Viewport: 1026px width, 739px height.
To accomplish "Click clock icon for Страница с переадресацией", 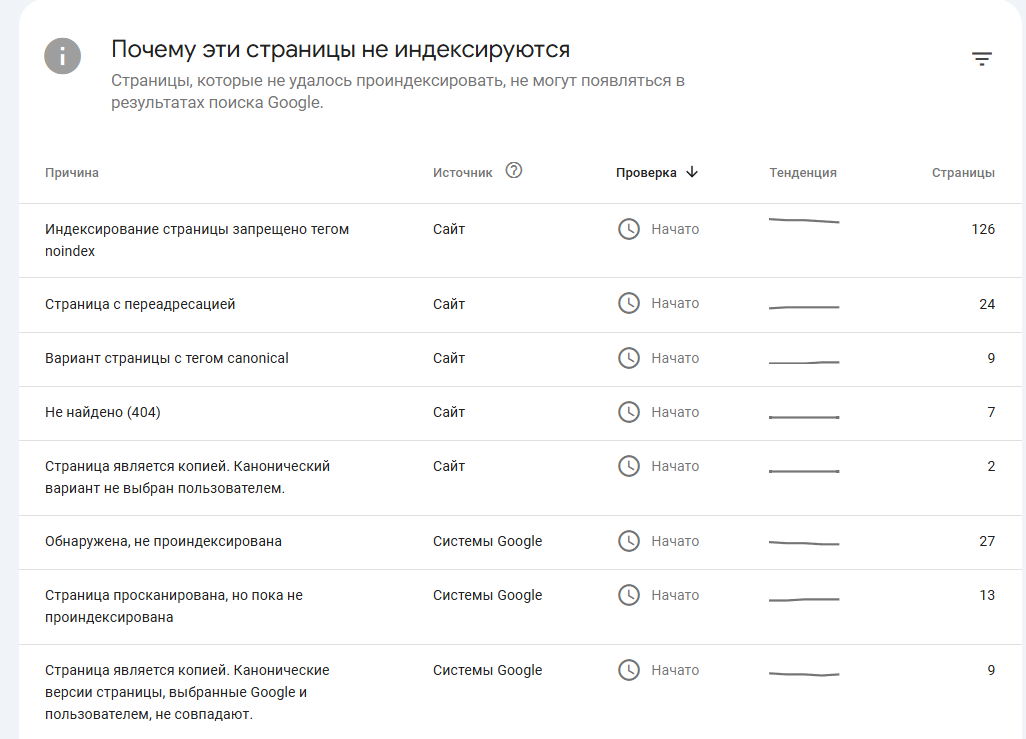I will coord(629,303).
